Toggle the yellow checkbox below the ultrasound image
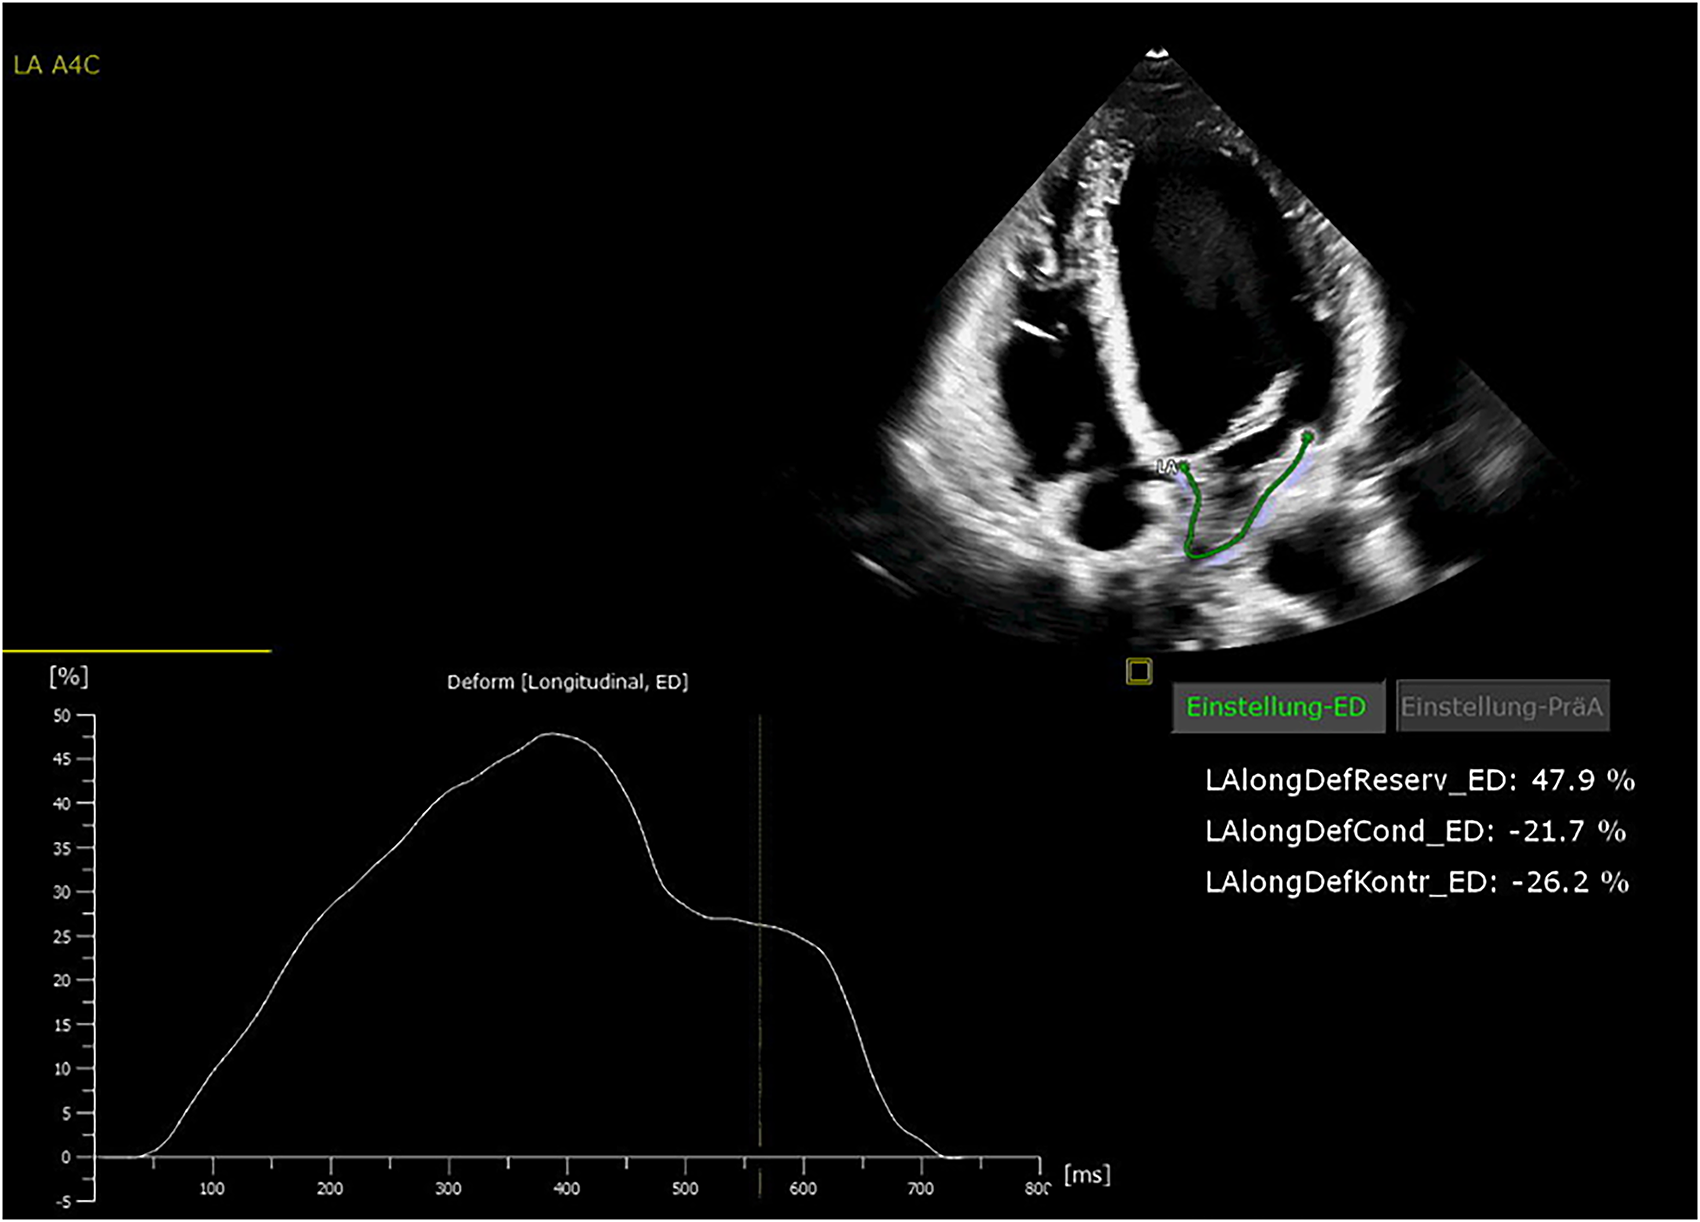 [1139, 670]
